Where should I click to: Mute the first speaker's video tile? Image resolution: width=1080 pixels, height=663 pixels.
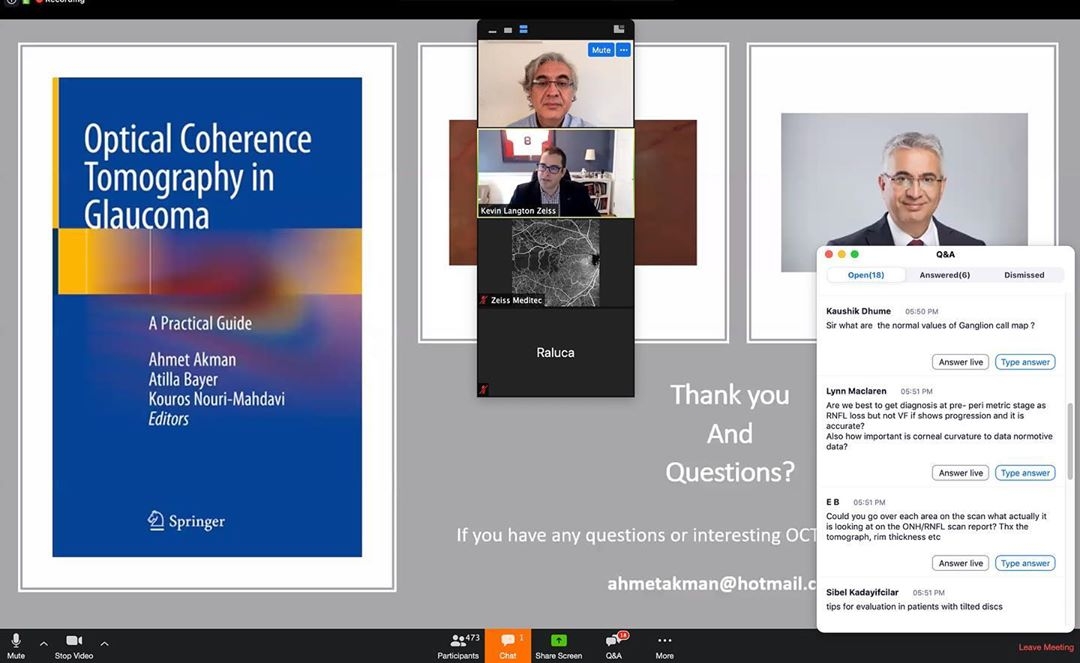pos(601,50)
